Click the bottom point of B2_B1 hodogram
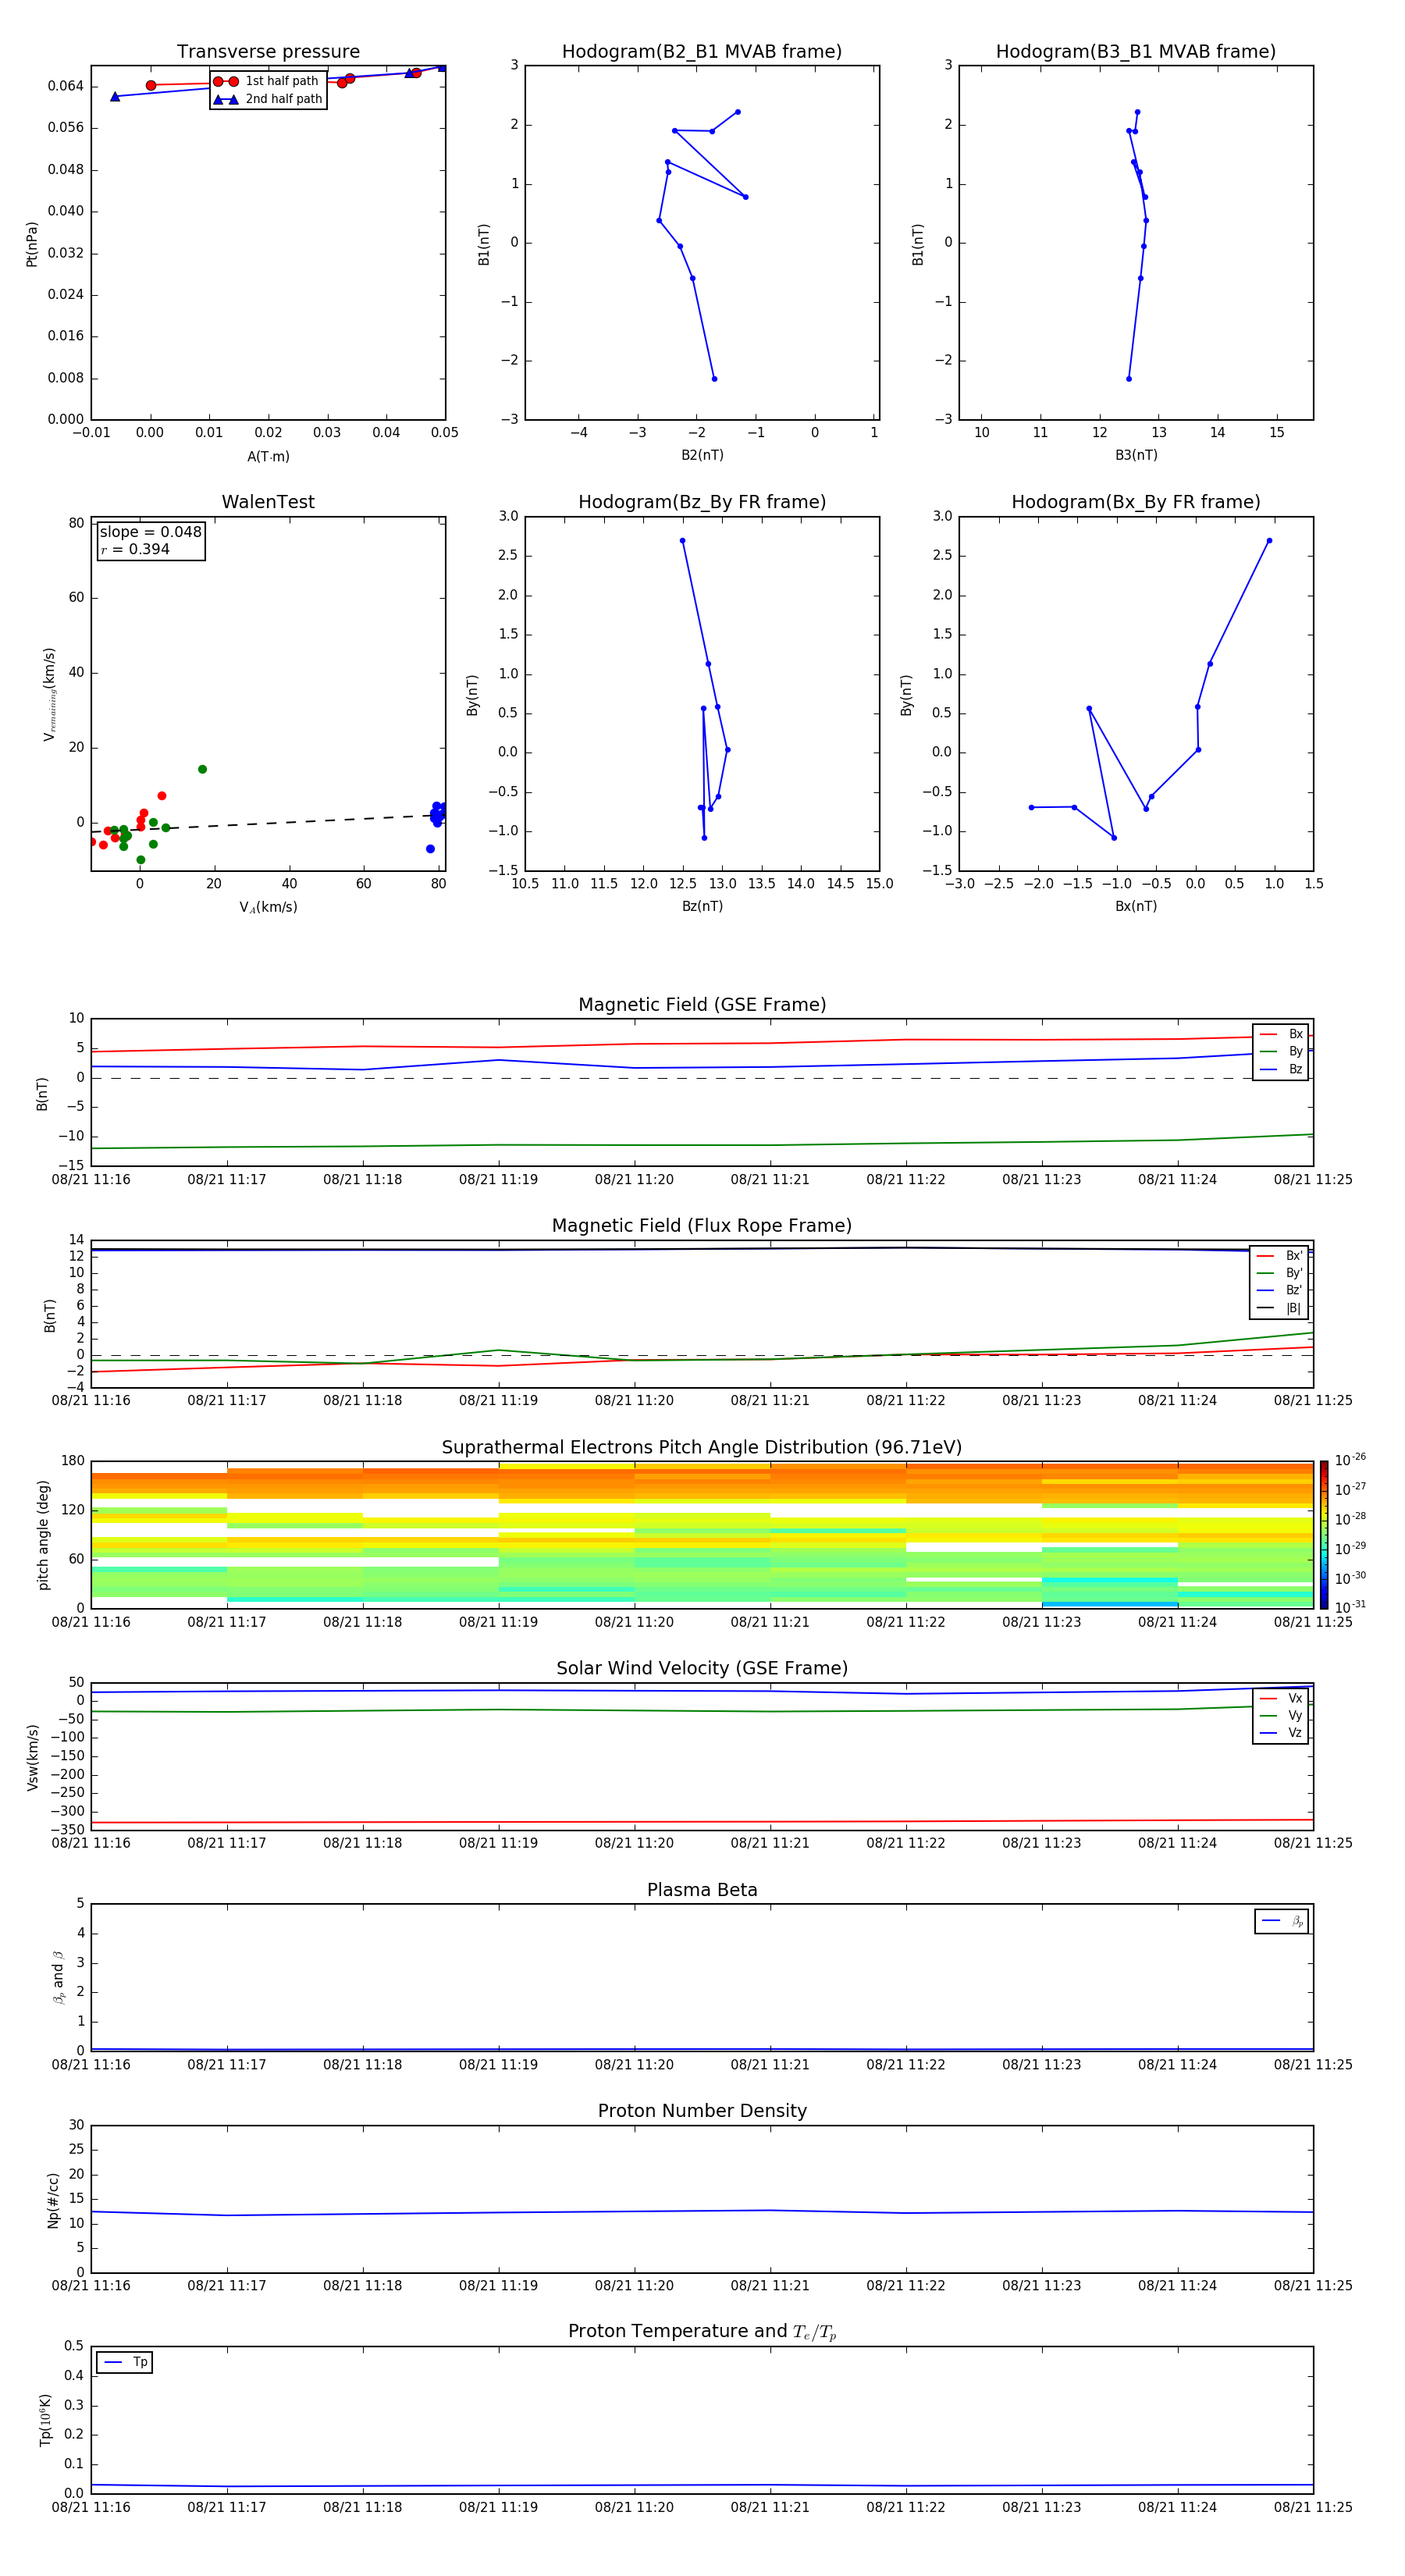The height and width of the screenshot is (2576, 1405). [x=714, y=378]
